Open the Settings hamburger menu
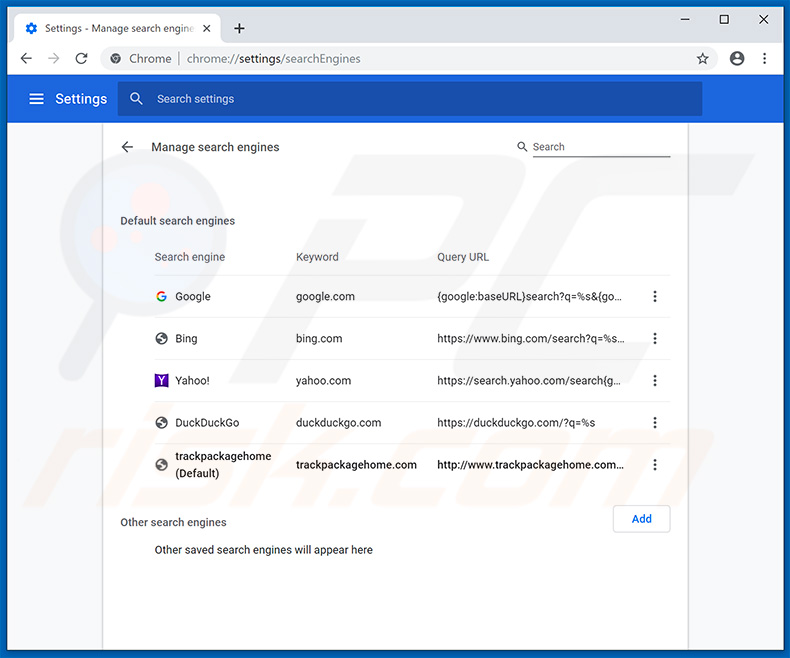Viewport: 790px width, 658px height. click(x=36, y=99)
